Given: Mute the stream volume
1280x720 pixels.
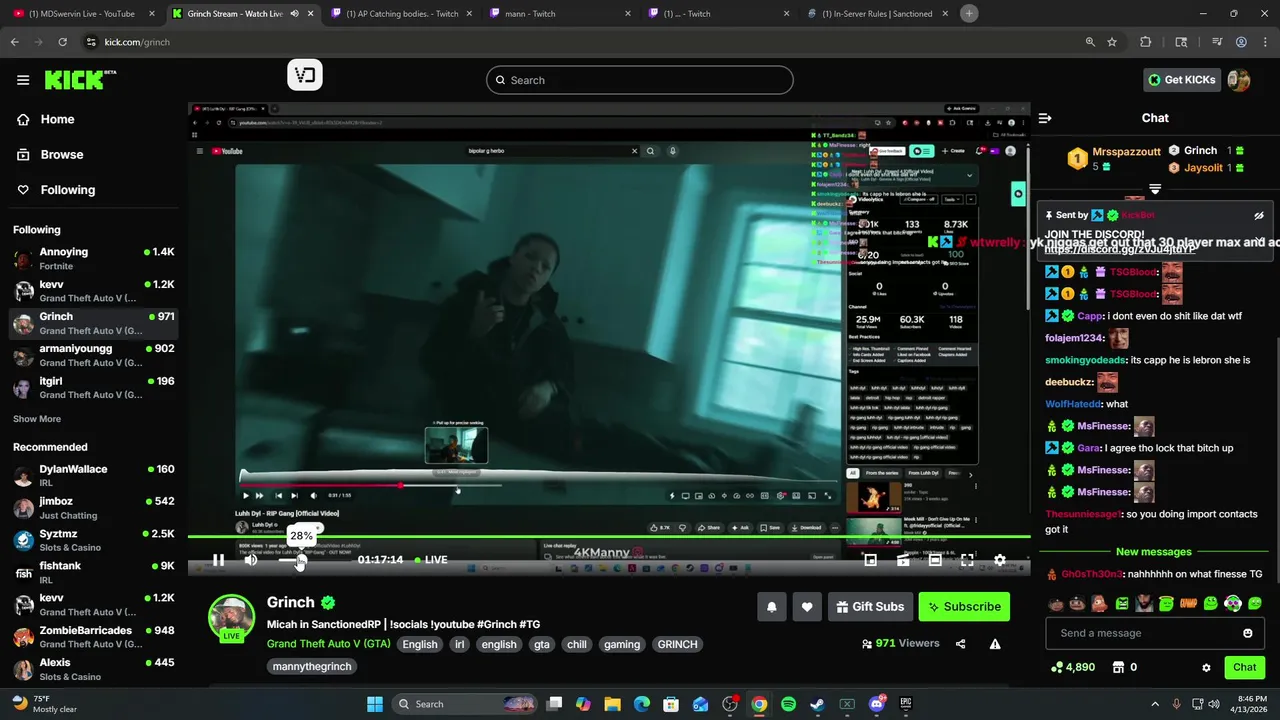Looking at the screenshot, I should click(251, 560).
